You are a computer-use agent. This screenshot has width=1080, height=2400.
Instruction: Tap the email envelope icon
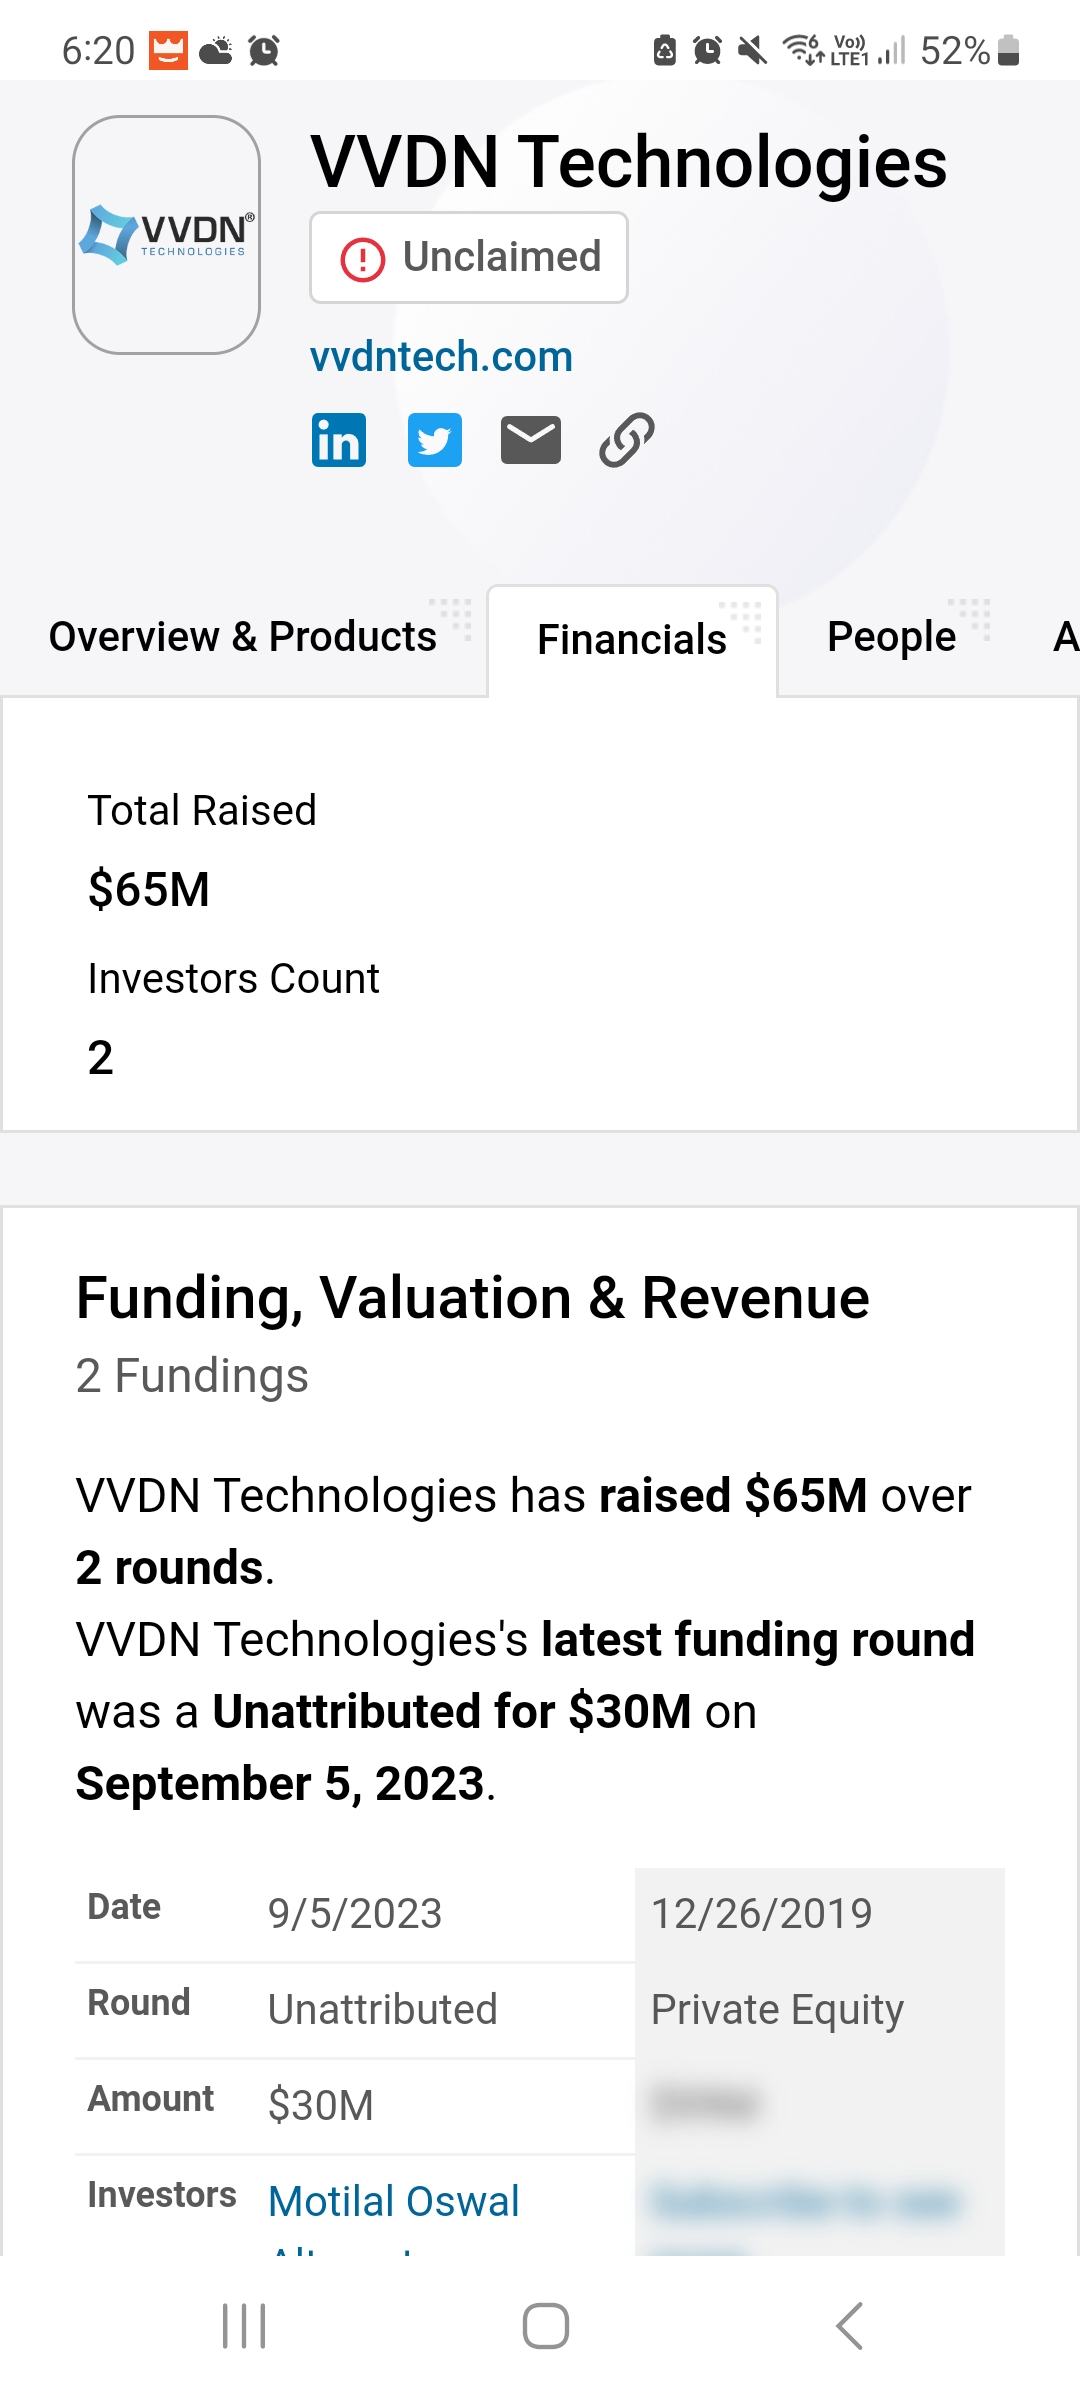tap(531, 440)
